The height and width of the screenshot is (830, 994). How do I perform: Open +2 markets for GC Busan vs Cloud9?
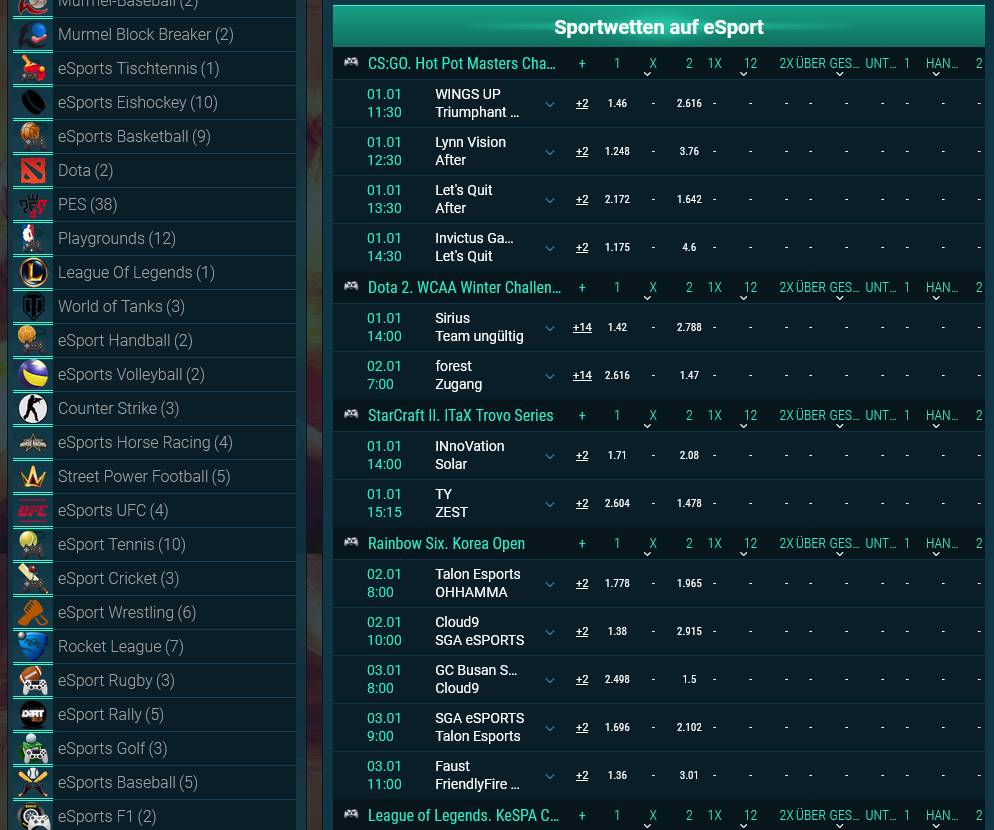coord(582,679)
